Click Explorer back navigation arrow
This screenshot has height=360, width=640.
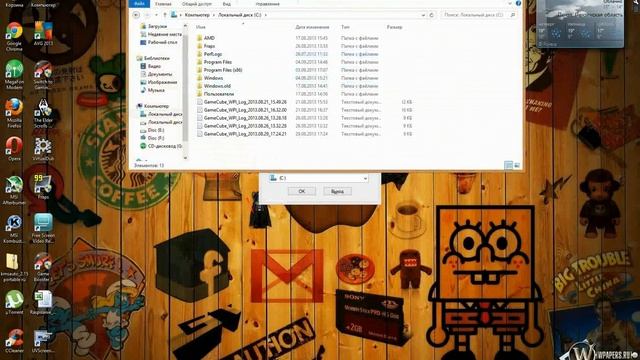tap(136, 15)
